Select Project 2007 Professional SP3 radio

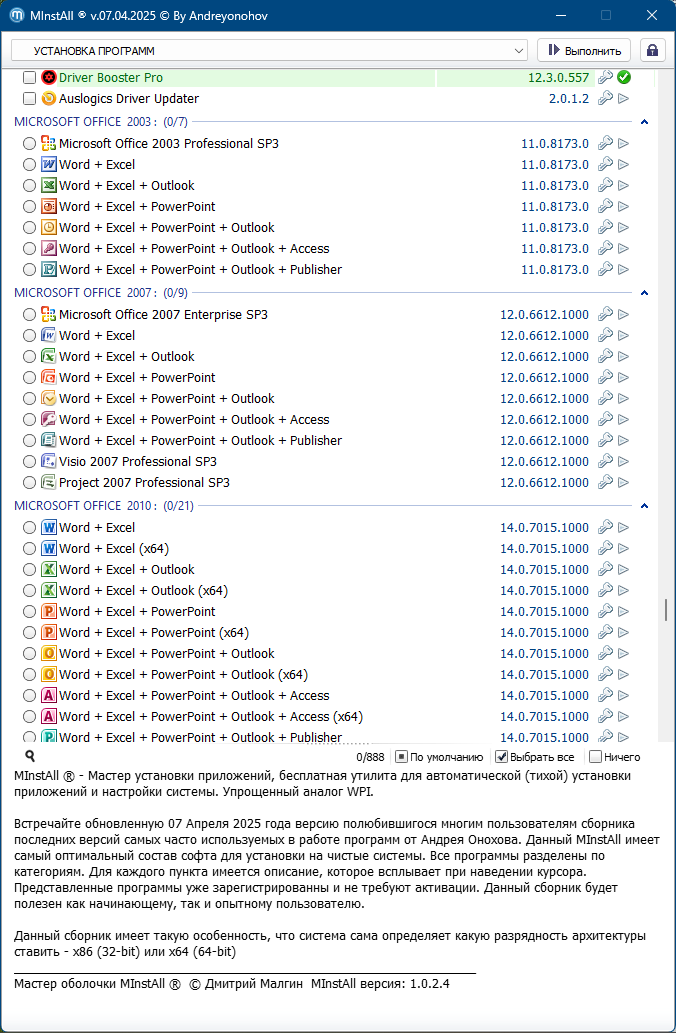(x=29, y=483)
